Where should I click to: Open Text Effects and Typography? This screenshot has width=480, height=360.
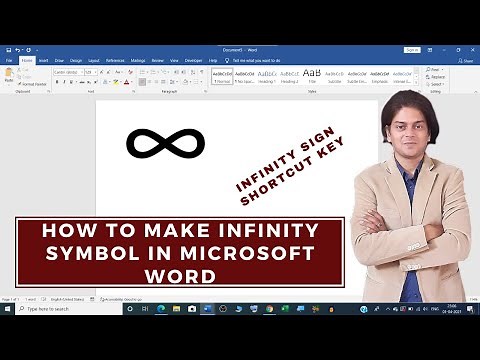pos(105,82)
